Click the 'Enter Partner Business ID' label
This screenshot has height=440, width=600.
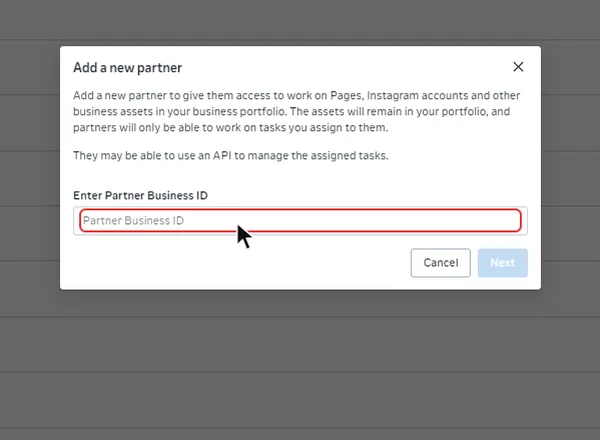tap(140, 196)
